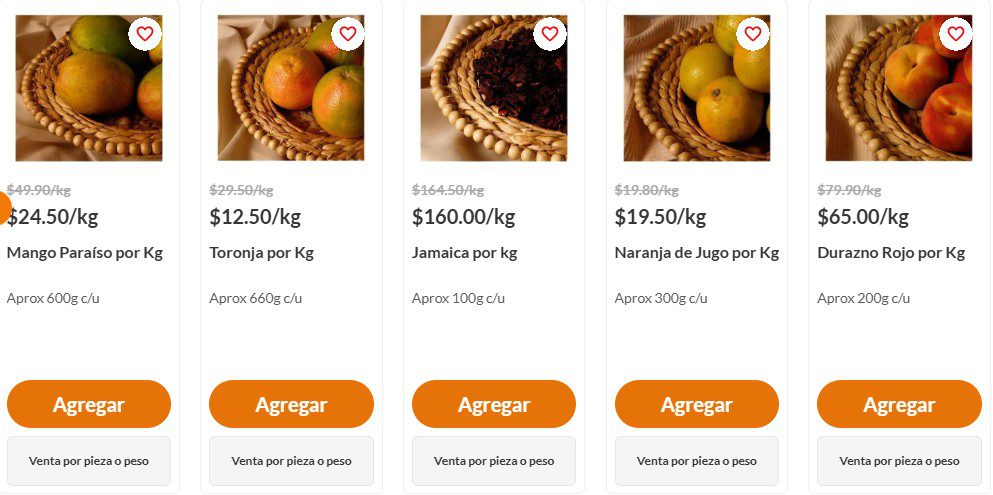
Task: Click Agregar under Naranja de Jugo
Action: coord(696,404)
